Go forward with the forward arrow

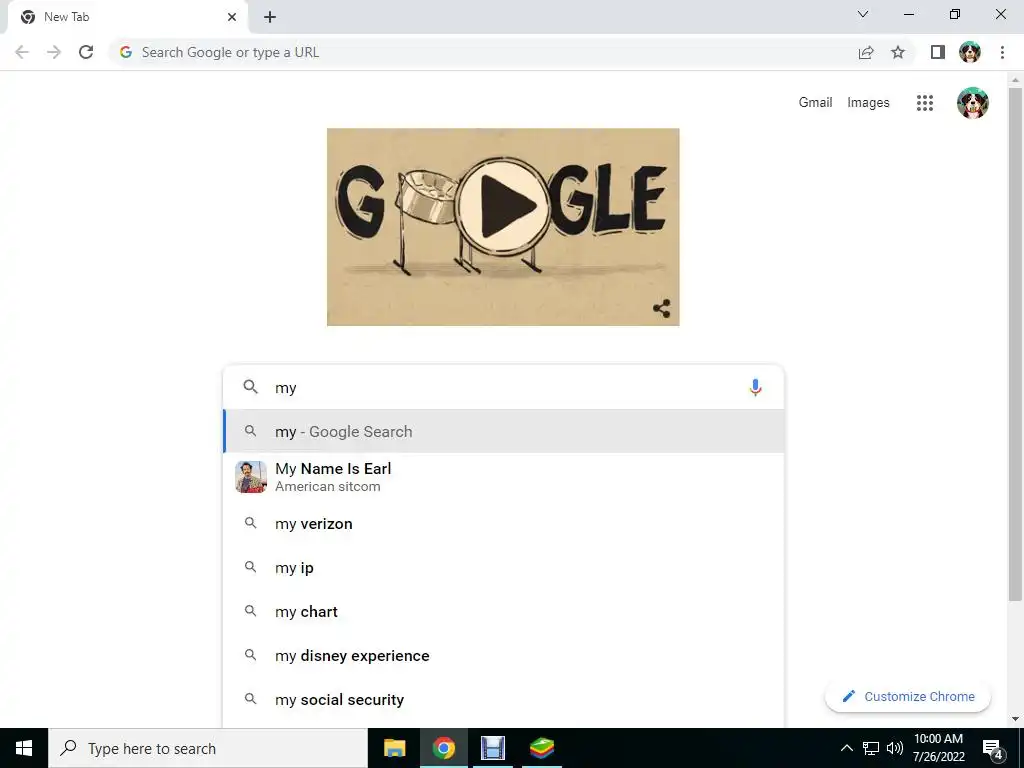pyautogui.click(x=54, y=52)
